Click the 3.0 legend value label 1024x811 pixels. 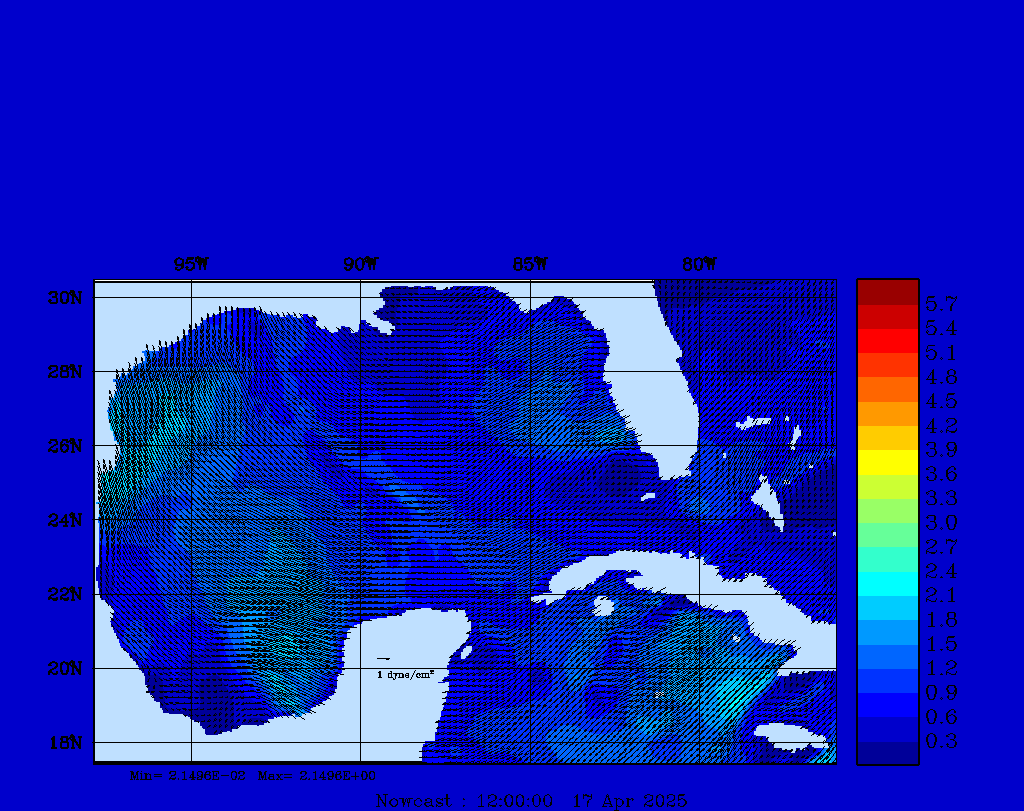pyautogui.click(x=941, y=522)
